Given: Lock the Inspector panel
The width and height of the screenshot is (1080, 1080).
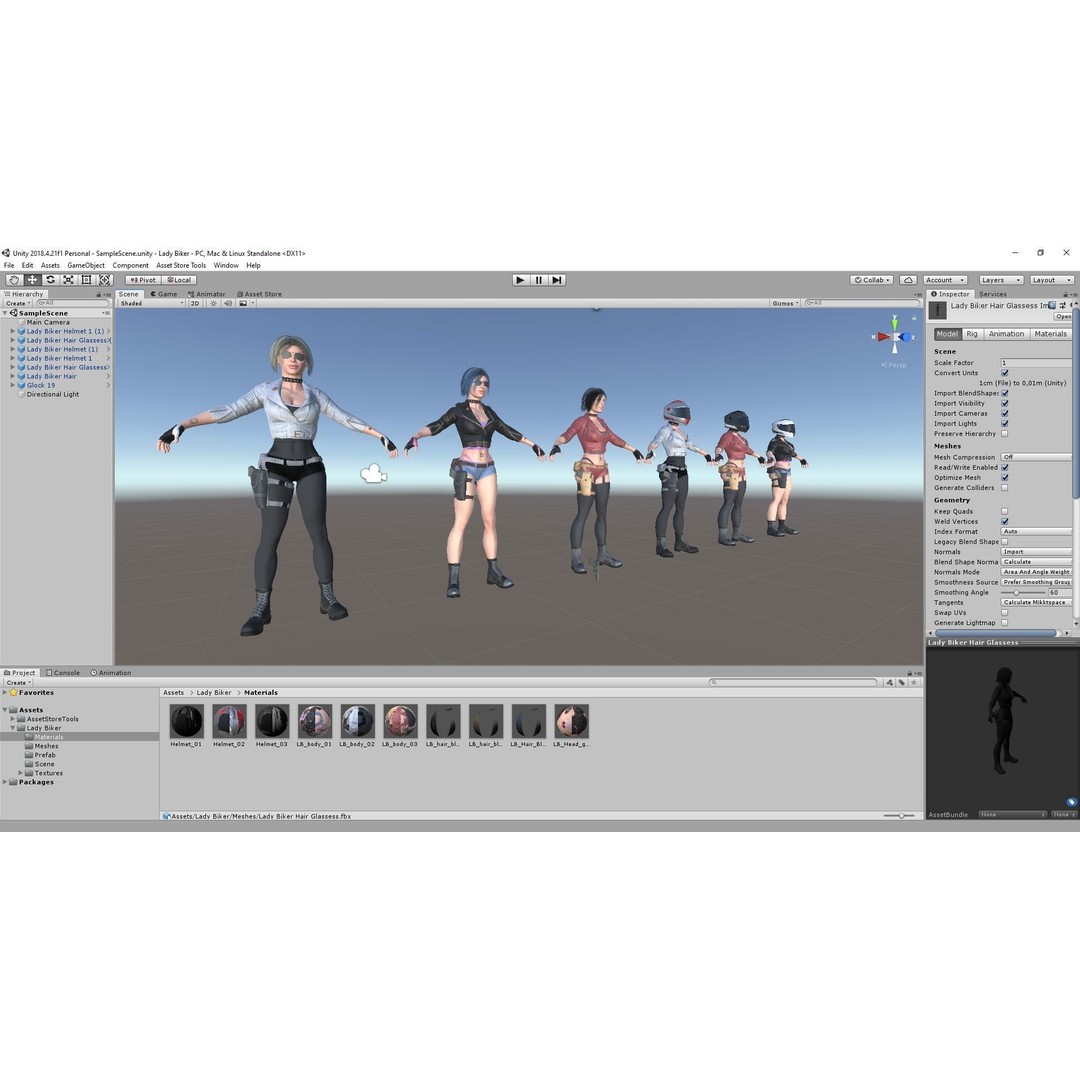Looking at the screenshot, I should (1066, 294).
